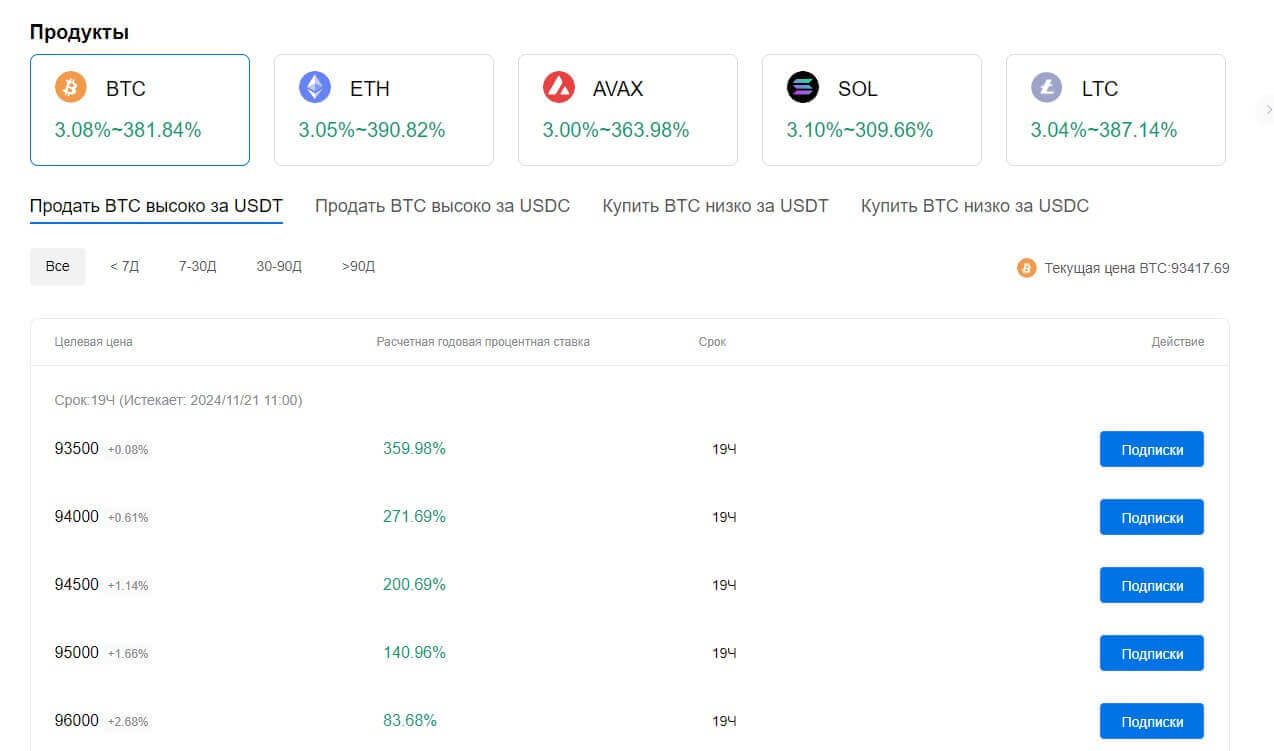Select the 'Продать BTC высоко за USDT' tab

coord(156,206)
